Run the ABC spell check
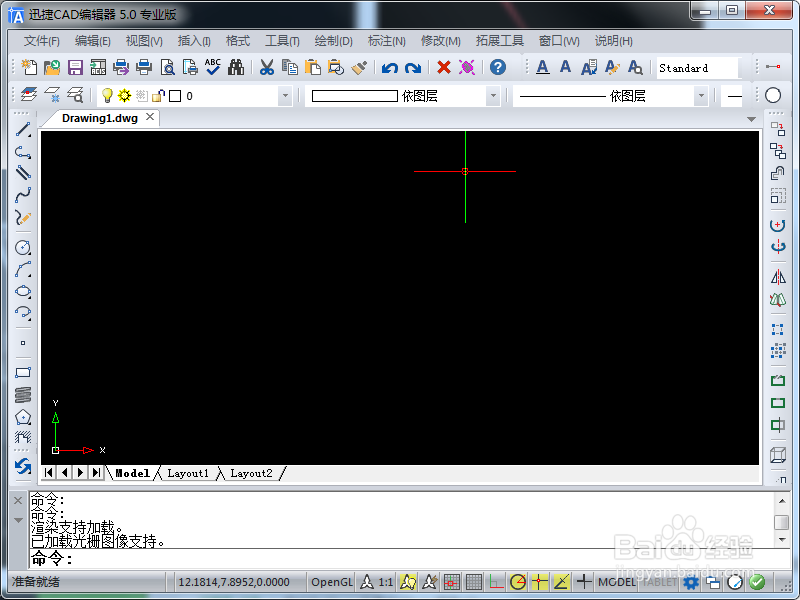Screen dimensions: 800x600 pyautogui.click(x=213, y=67)
